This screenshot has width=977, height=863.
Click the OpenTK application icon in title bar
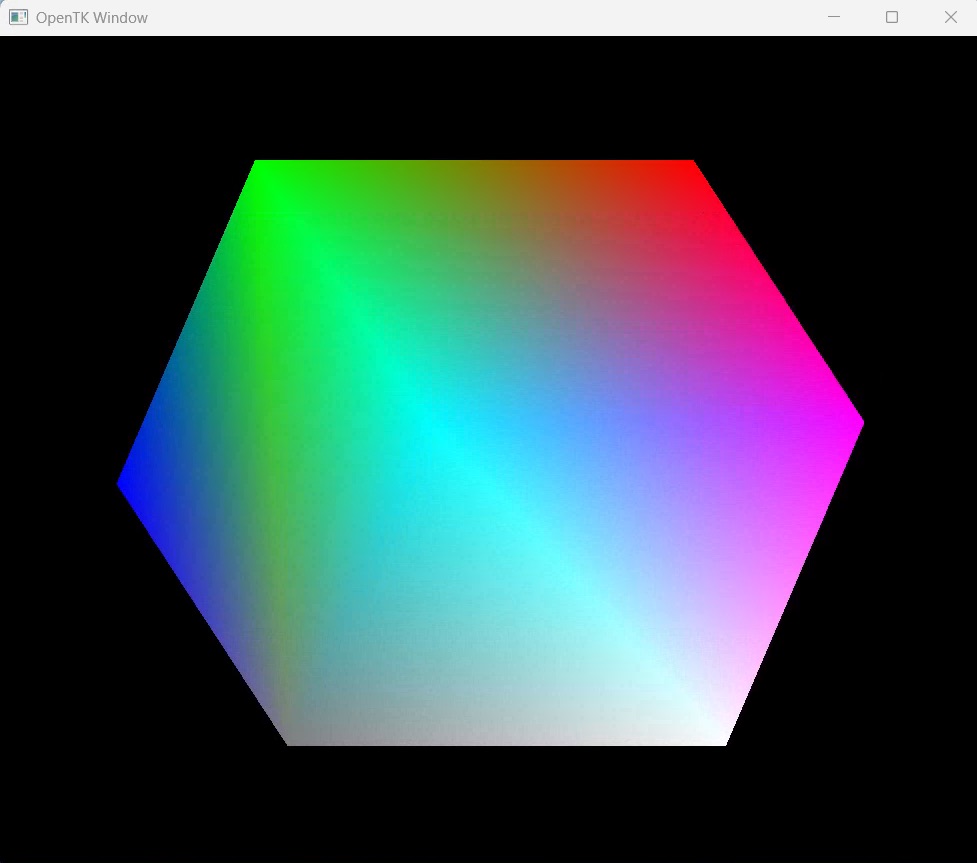coord(18,17)
